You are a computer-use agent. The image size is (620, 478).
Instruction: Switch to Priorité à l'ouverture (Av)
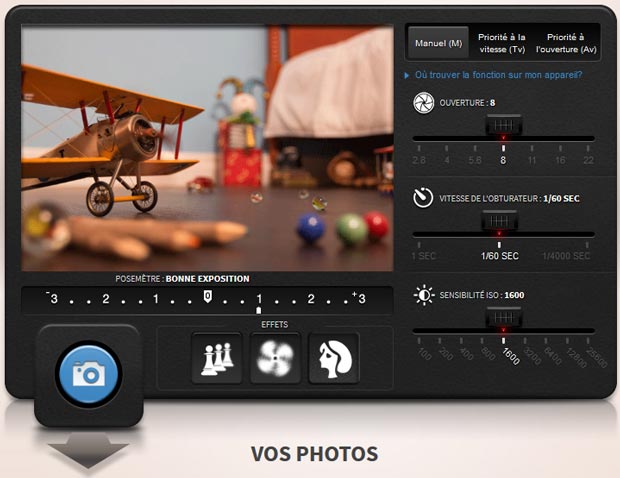(566, 43)
